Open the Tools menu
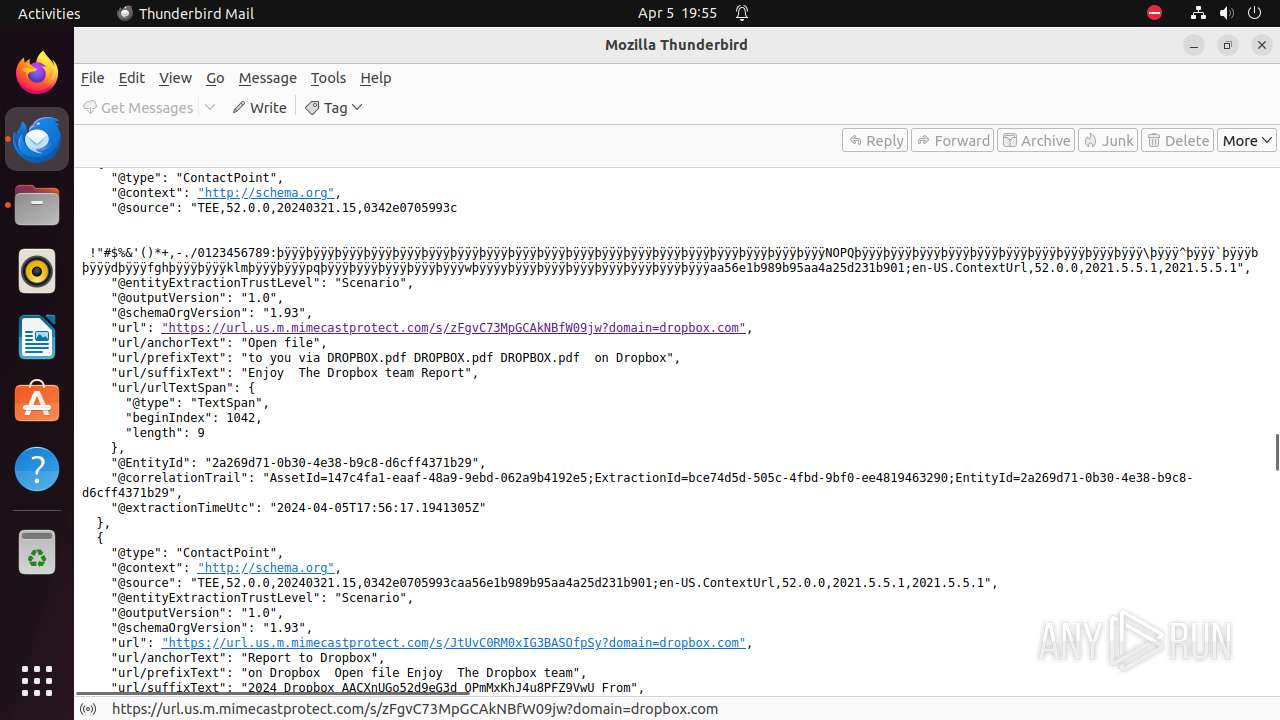The width and height of the screenshot is (1280, 720). coord(328,78)
